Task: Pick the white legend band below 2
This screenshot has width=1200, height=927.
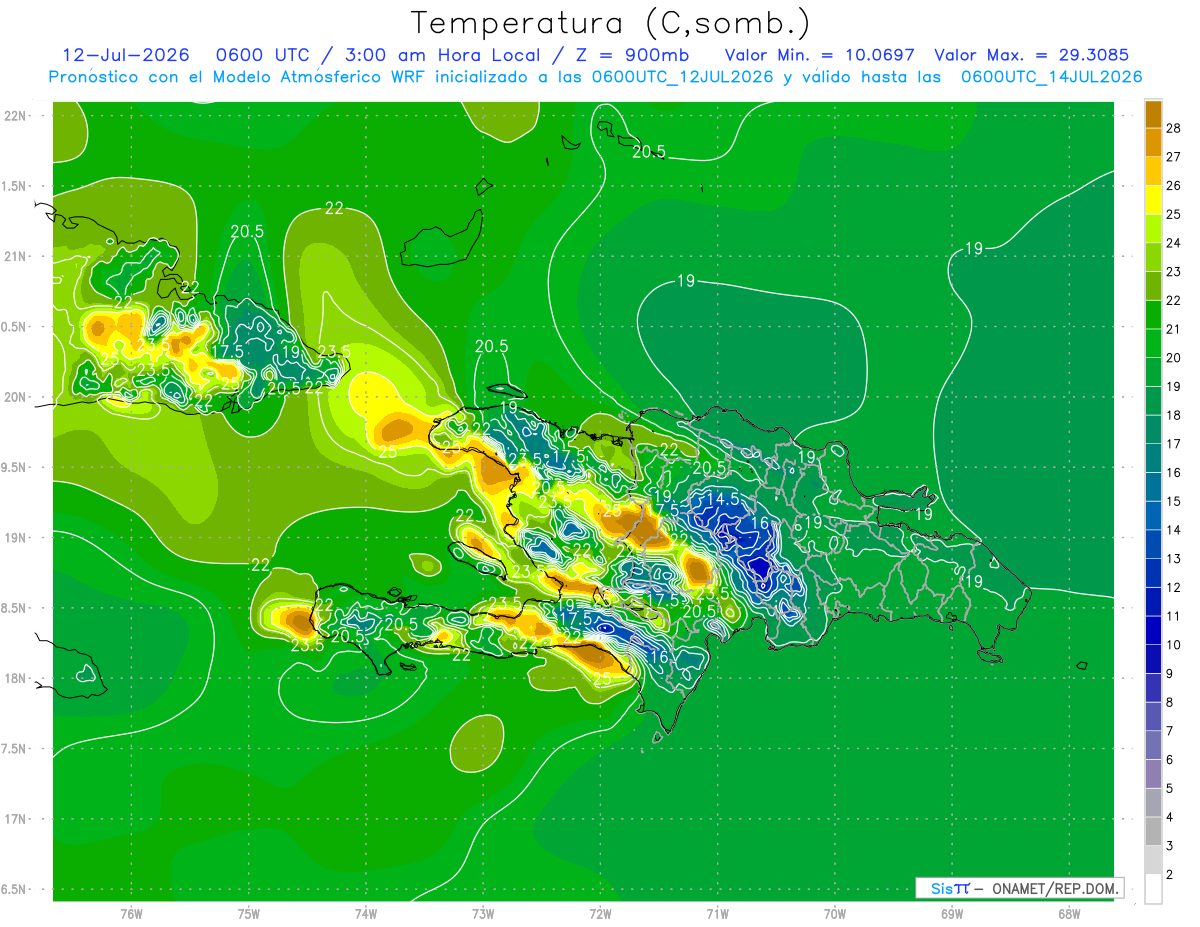Action: pyautogui.click(x=1153, y=889)
